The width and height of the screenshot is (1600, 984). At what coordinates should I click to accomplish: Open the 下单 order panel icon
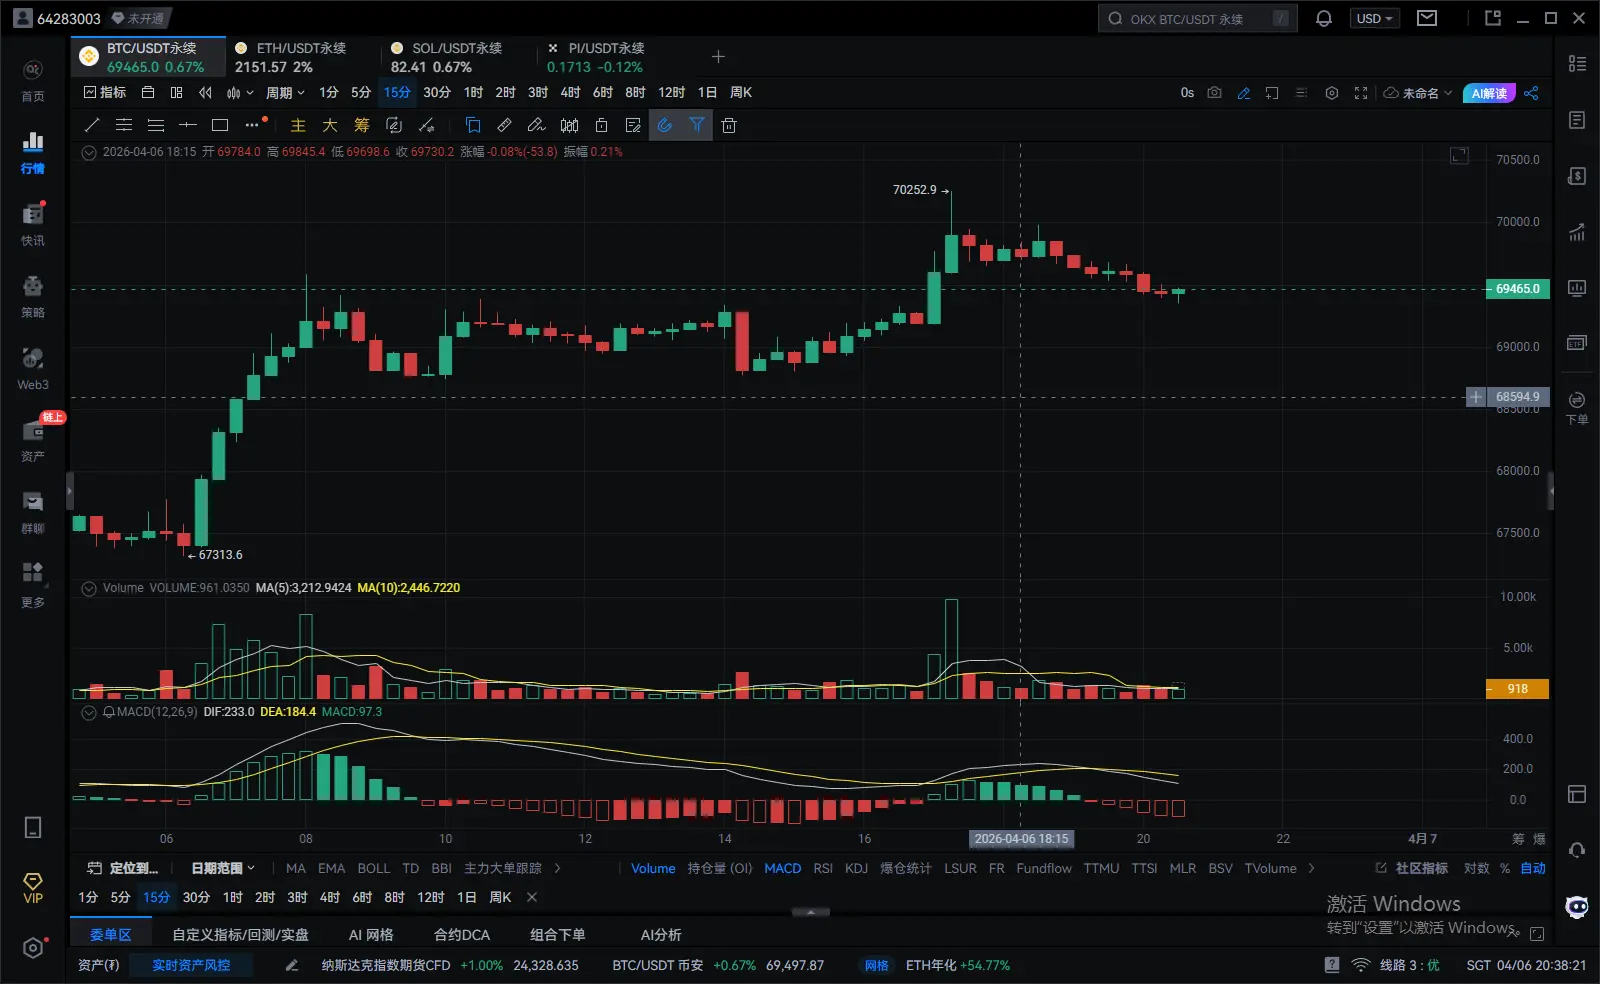click(x=1577, y=407)
